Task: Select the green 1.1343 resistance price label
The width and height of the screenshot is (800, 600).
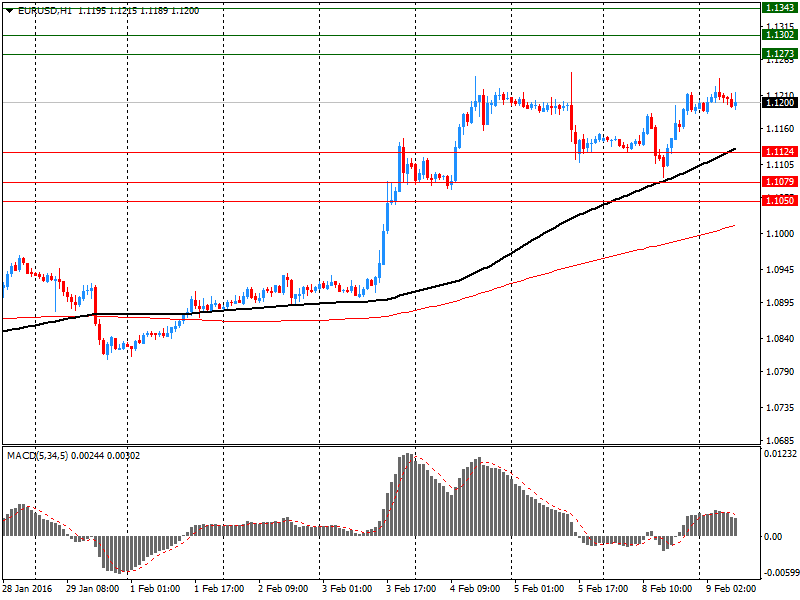Action: point(779,8)
